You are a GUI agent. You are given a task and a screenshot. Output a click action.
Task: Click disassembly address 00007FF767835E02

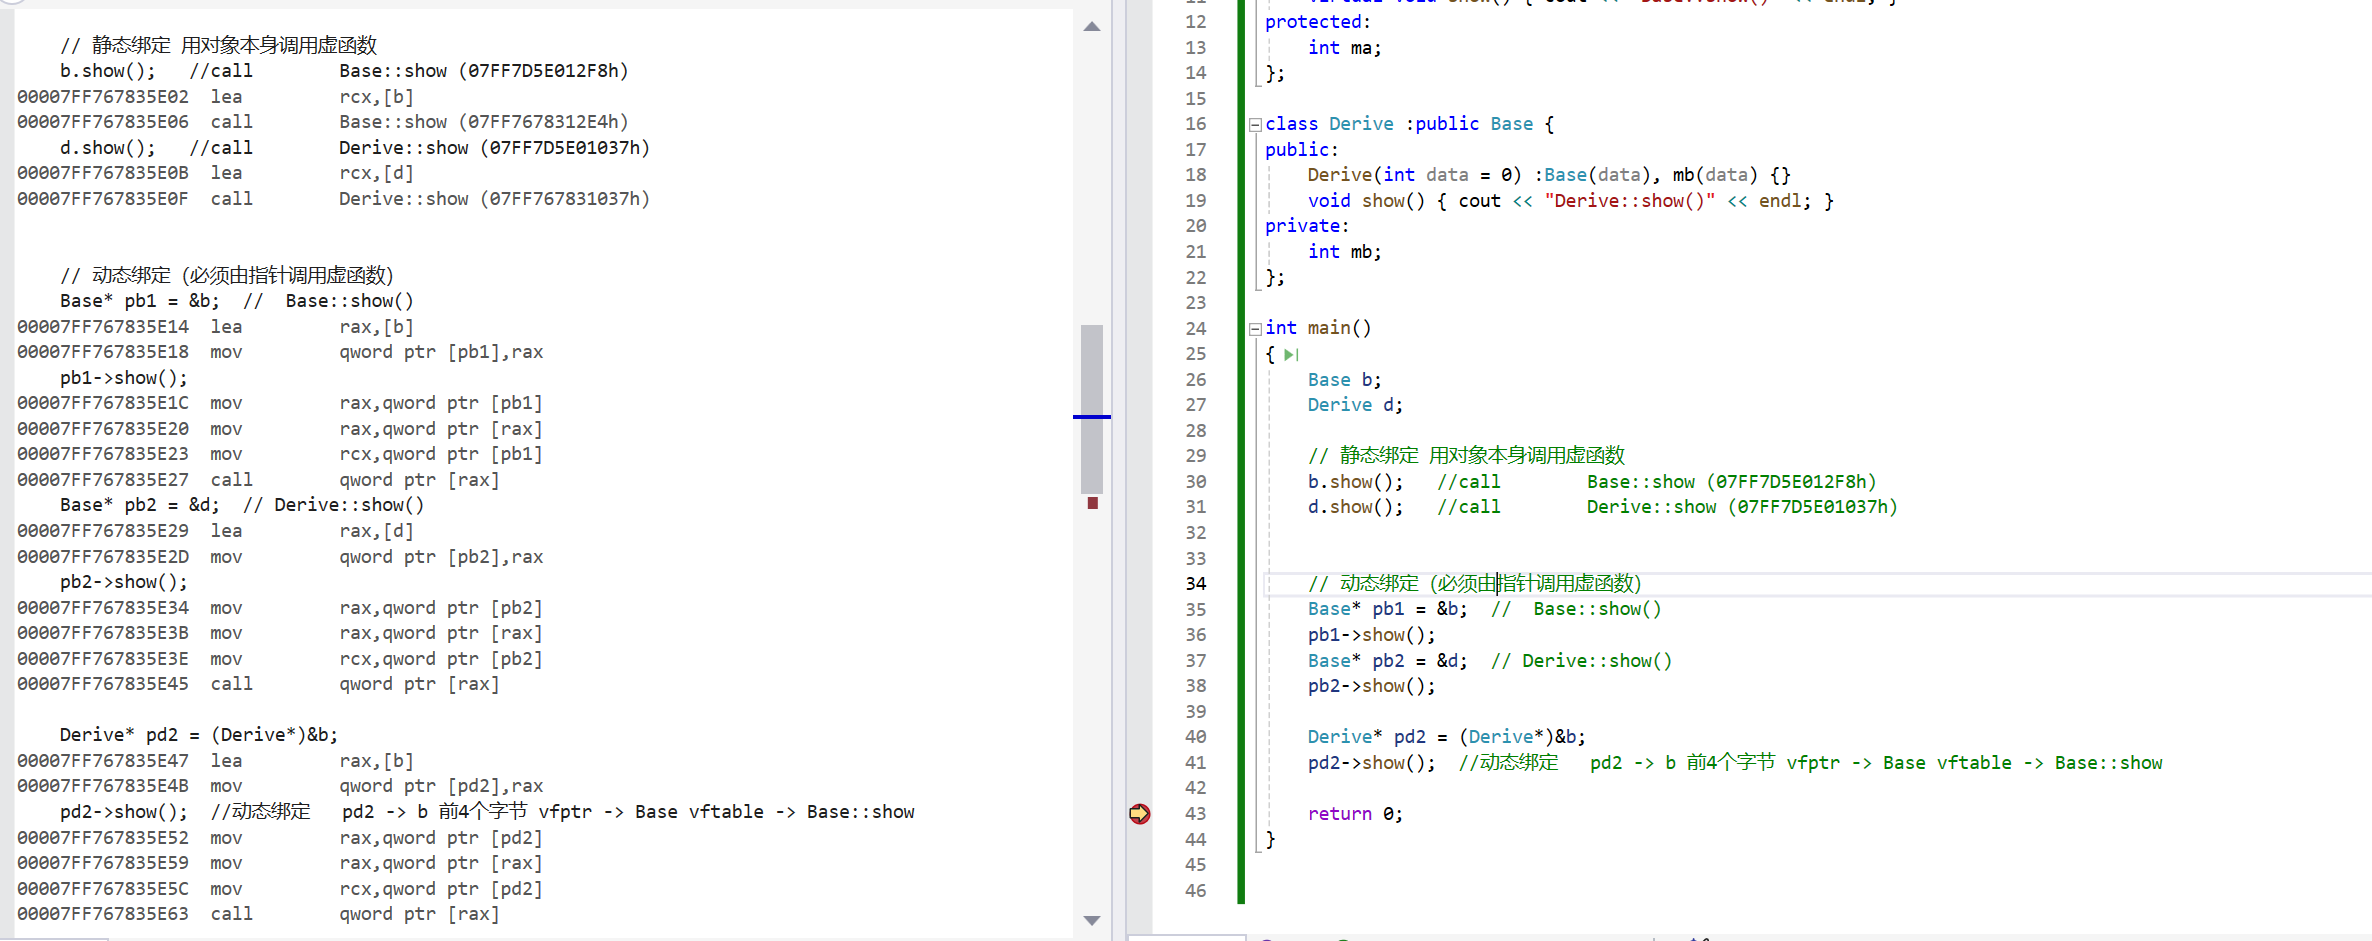coord(103,97)
